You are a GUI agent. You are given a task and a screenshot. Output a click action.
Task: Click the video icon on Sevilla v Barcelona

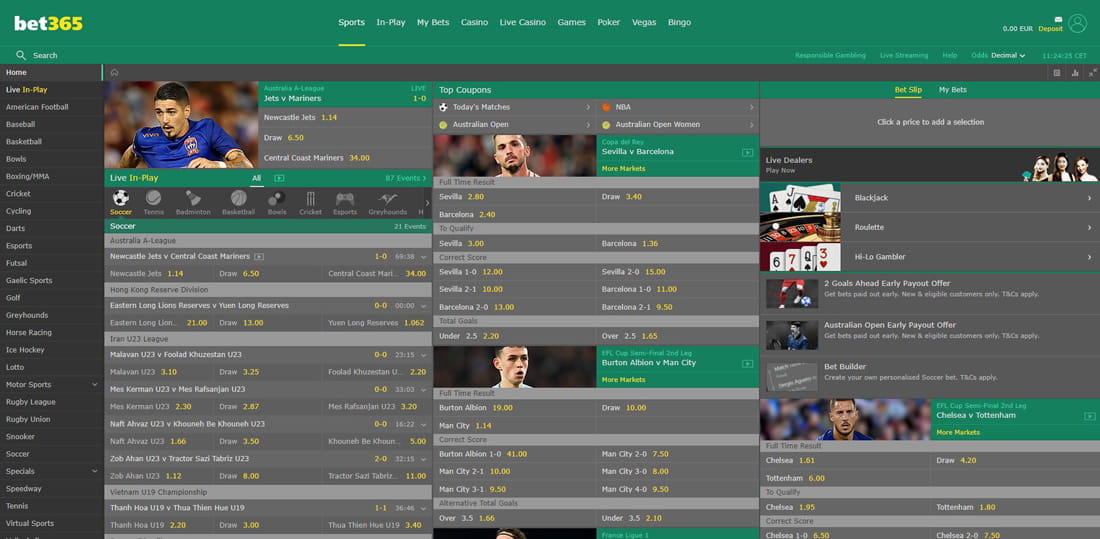point(747,152)
